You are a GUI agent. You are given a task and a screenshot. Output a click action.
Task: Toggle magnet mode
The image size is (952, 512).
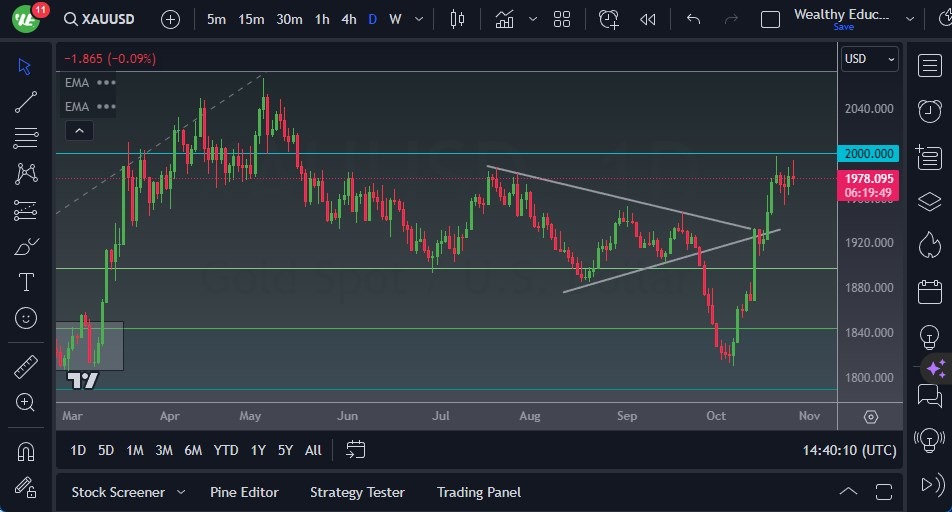[x=26, y=452]
